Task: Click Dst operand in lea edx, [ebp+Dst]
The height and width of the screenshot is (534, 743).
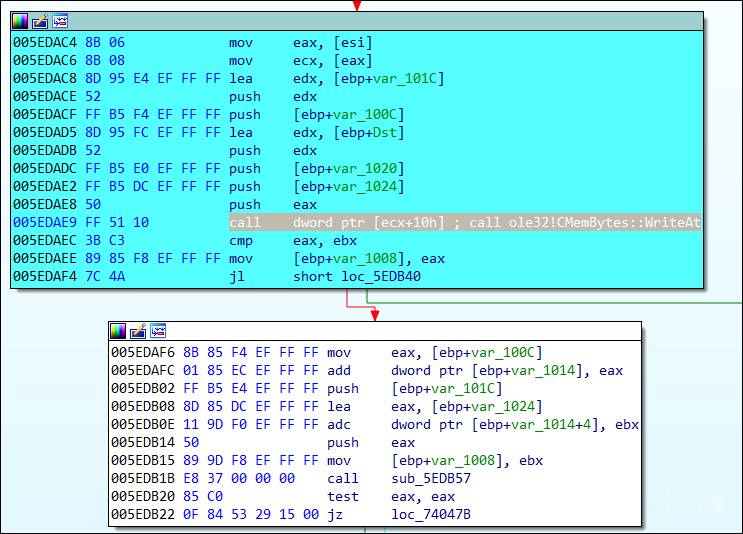Action: pos(385,132)
